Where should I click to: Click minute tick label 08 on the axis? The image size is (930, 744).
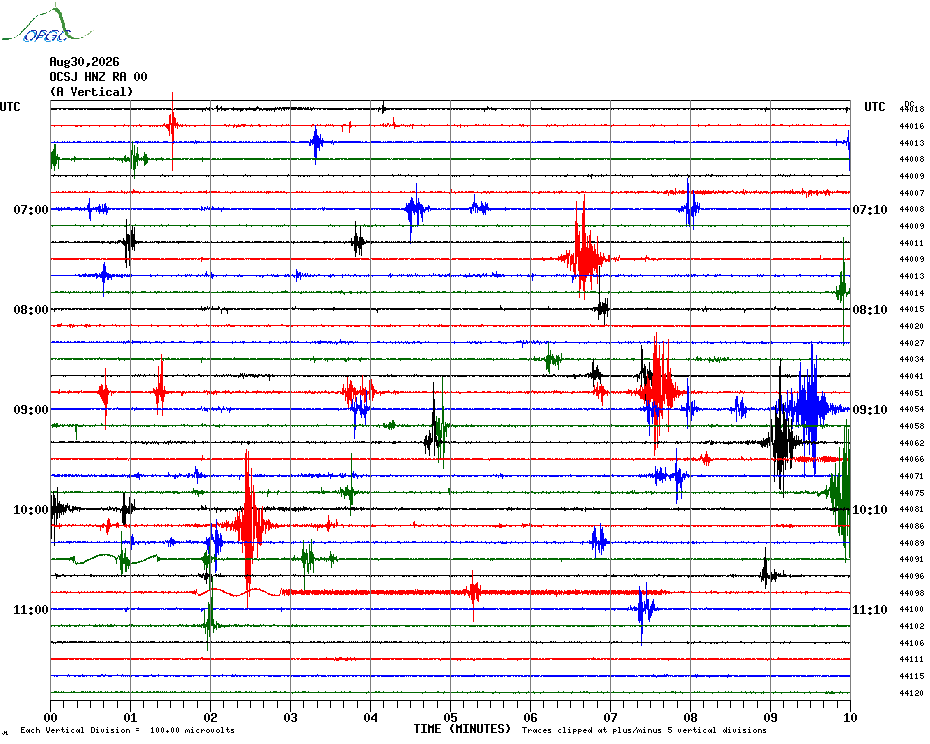click(x=690, y=717)
